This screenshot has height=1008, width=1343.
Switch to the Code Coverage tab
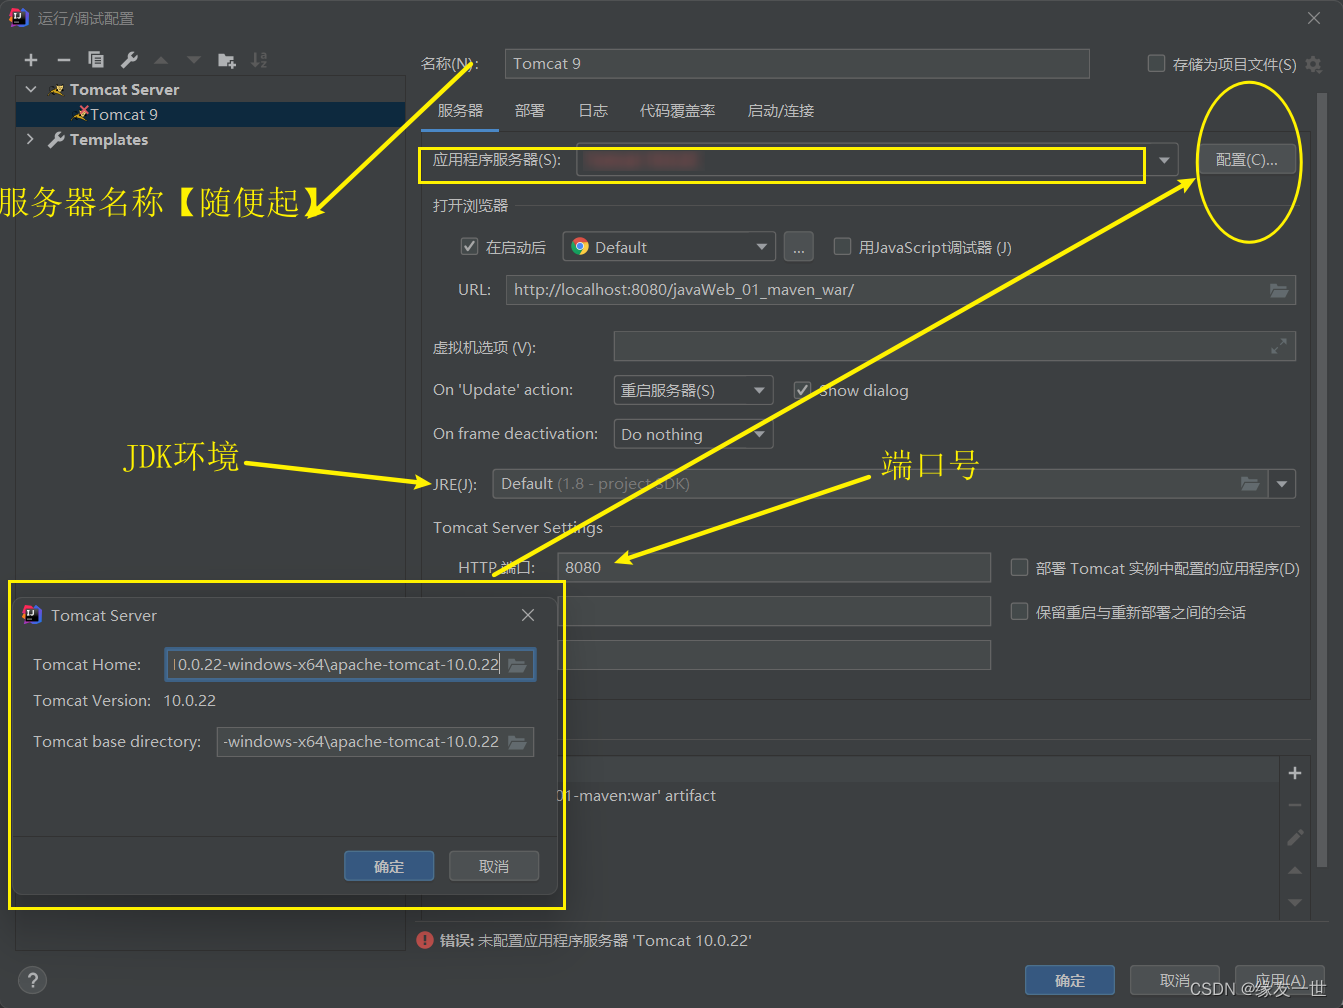(677, 111)
